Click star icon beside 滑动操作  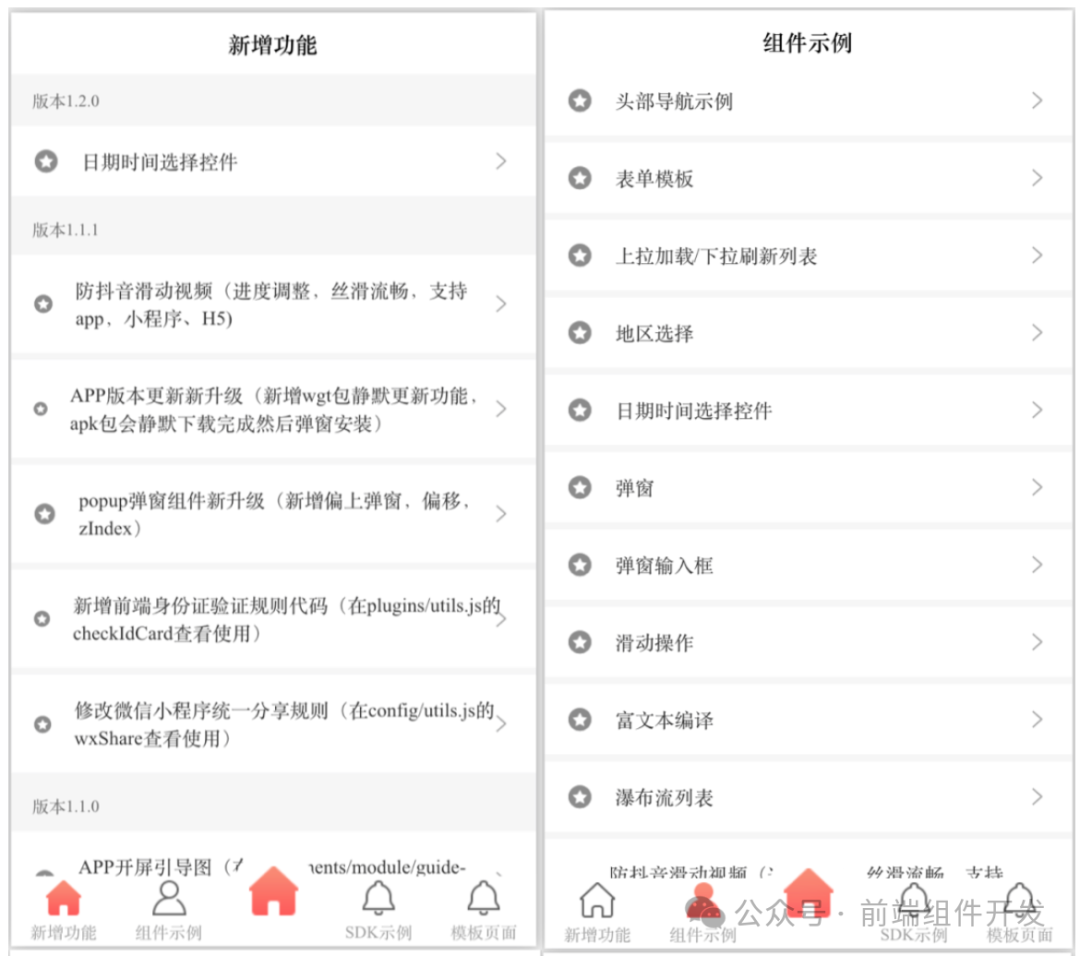[580, 642]
